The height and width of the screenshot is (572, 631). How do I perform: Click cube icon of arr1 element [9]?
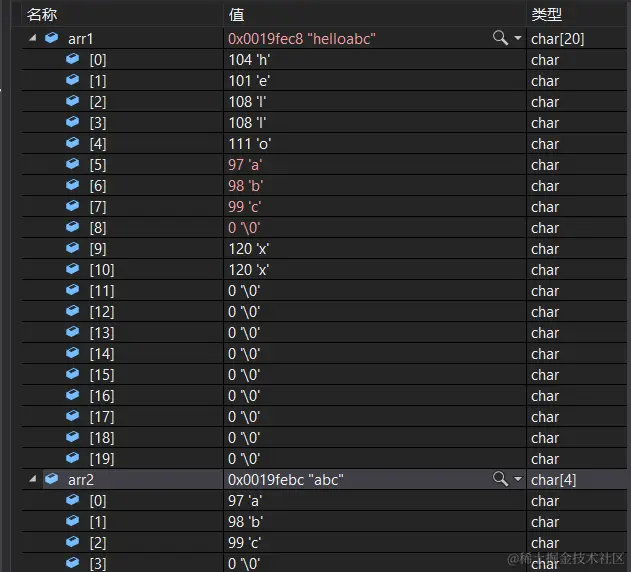pos(72,248)
